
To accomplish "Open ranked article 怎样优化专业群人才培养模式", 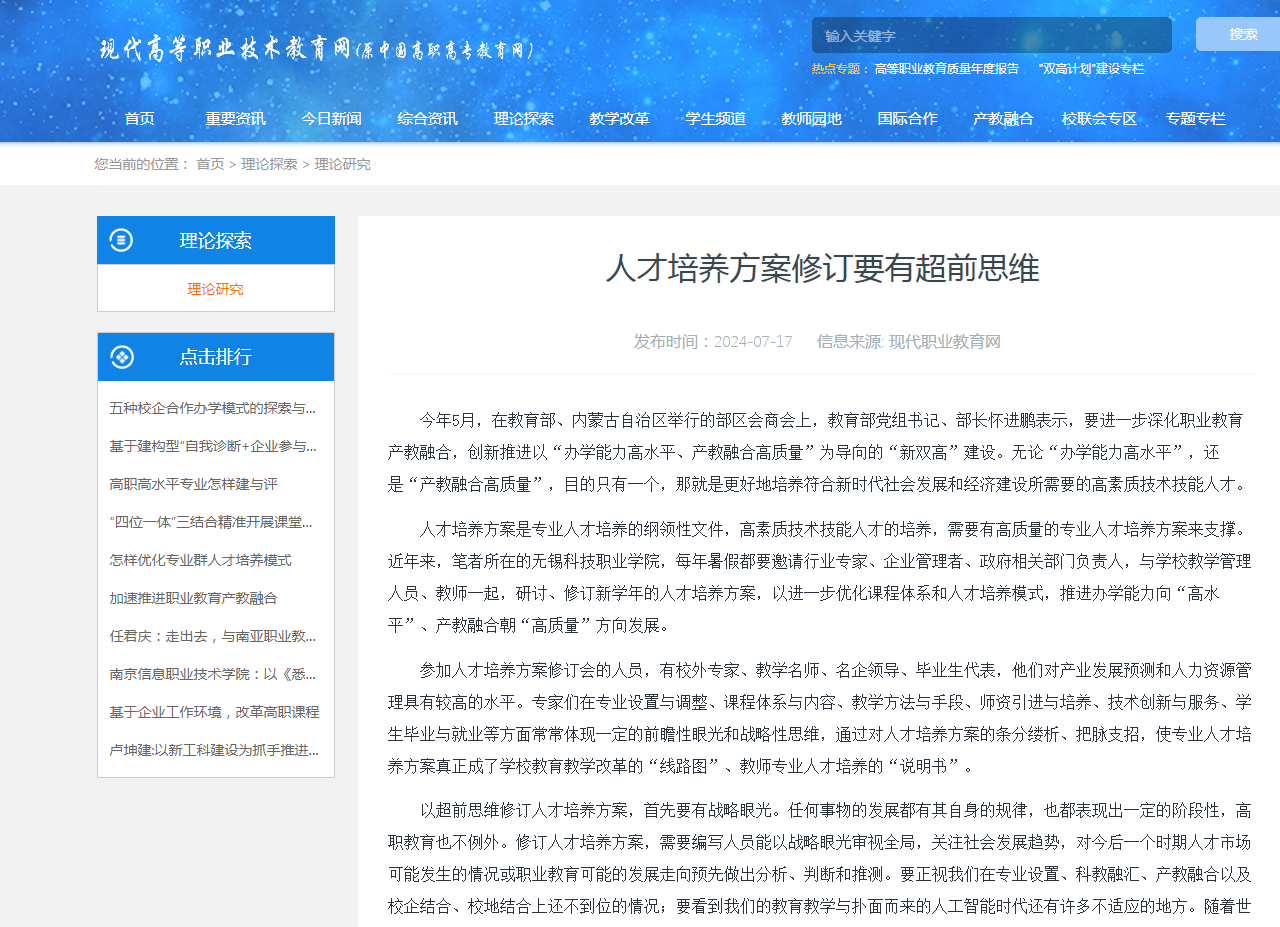I will pyautogui.click(x=200, y=560).
